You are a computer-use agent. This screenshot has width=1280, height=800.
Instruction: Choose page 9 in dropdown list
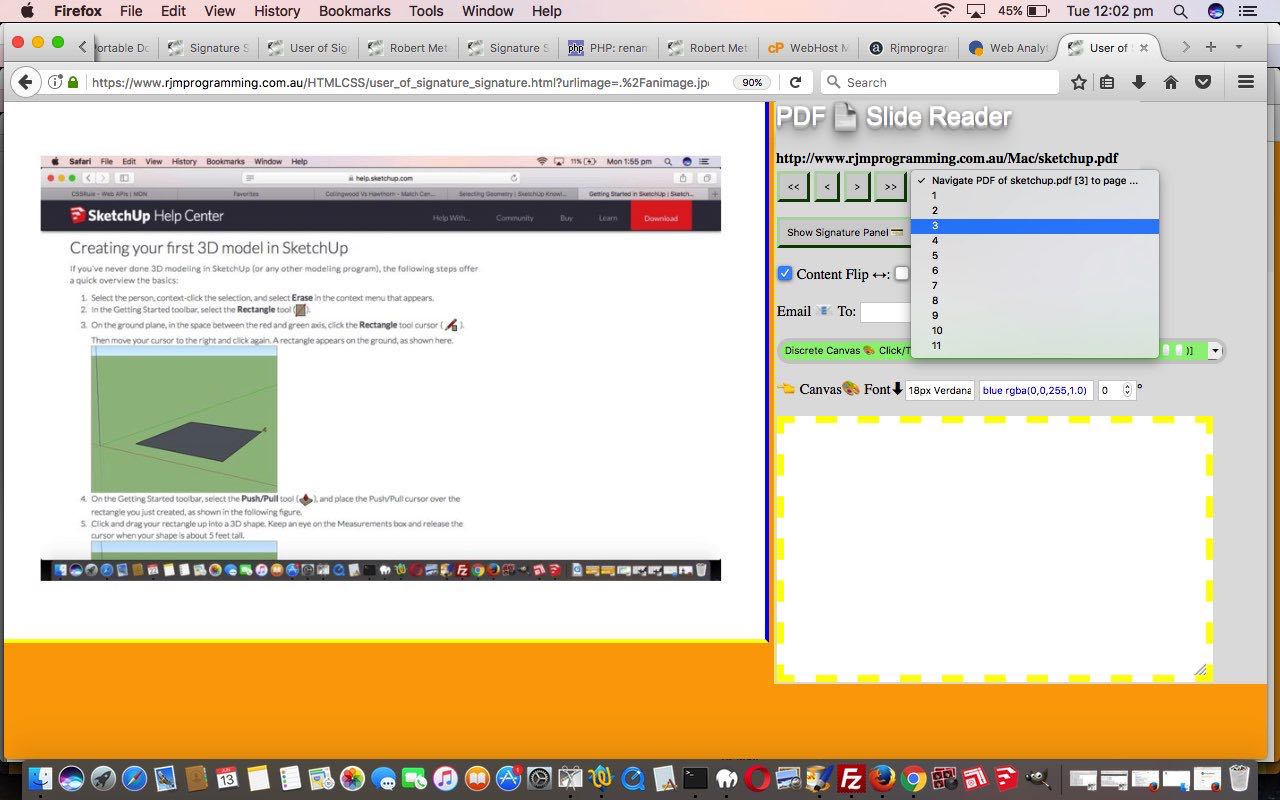(x=1035, y=316)
